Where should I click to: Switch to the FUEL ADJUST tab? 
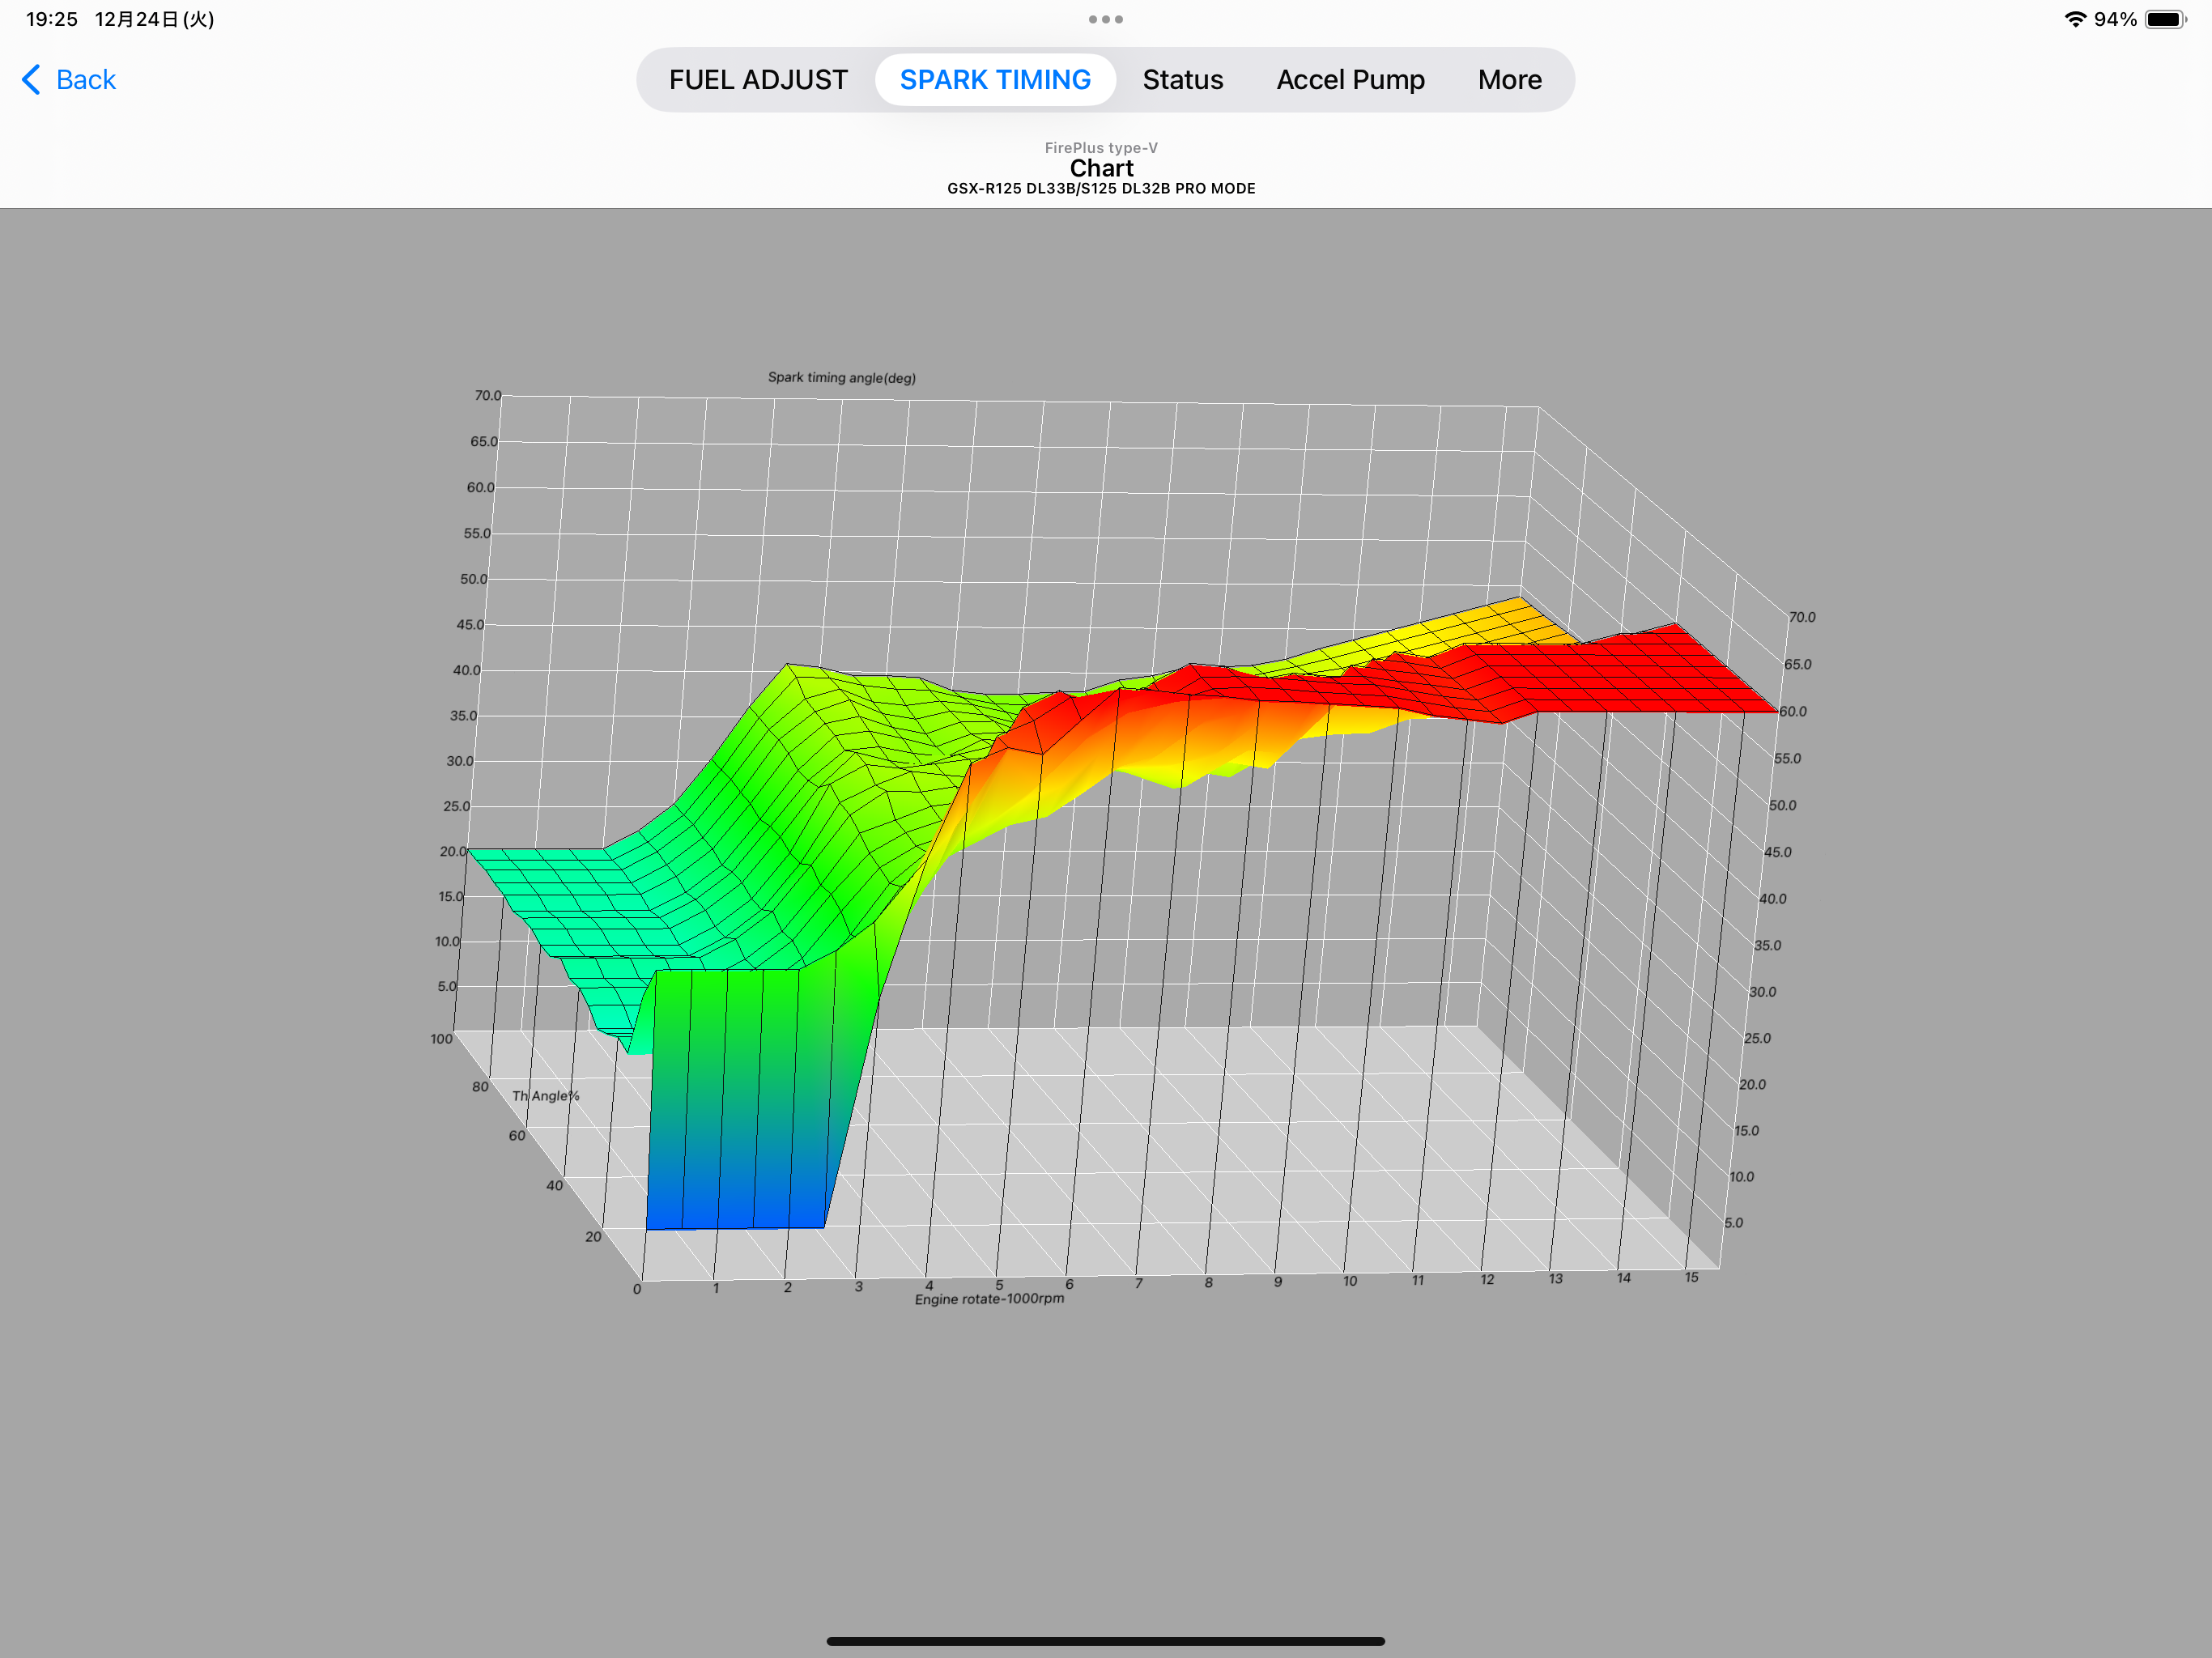758,79
